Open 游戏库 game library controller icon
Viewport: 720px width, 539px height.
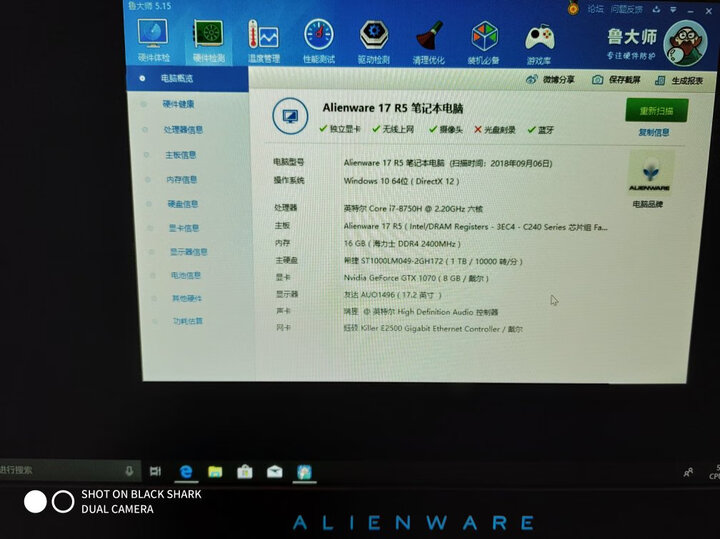pyautogui.click(x=539, y=44)
